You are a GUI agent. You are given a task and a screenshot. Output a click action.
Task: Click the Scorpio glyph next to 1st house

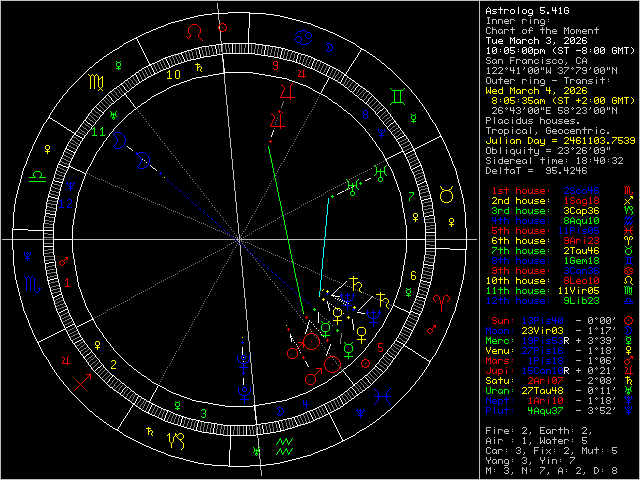pos(628,189)
